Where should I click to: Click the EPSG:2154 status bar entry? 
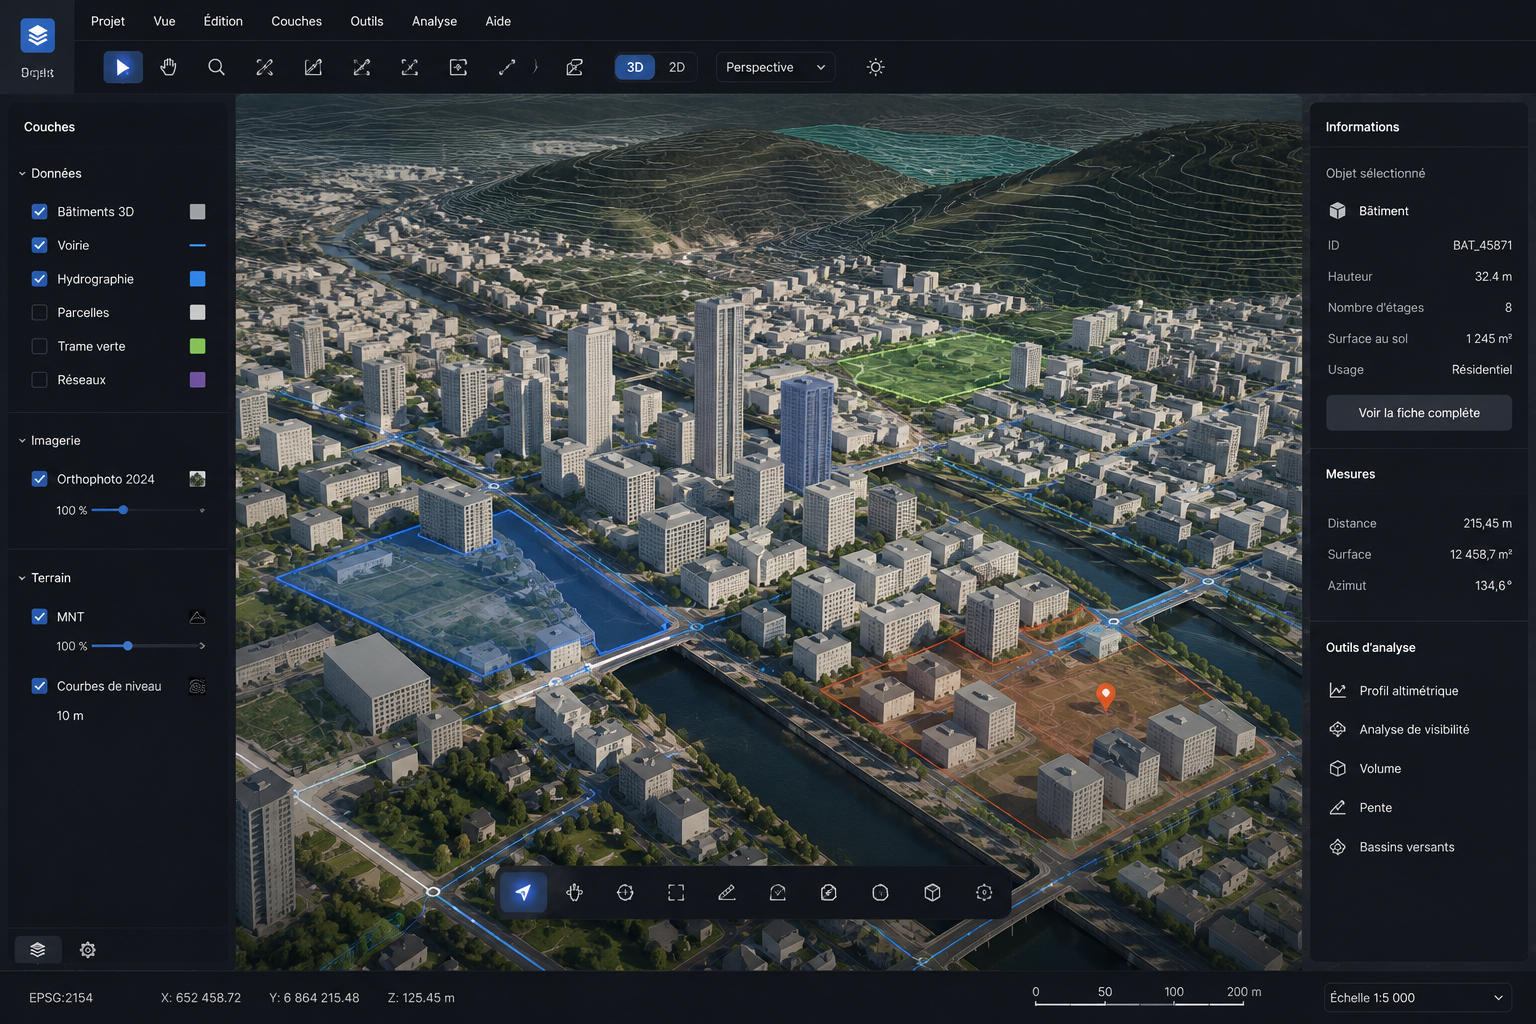point(61,997)
